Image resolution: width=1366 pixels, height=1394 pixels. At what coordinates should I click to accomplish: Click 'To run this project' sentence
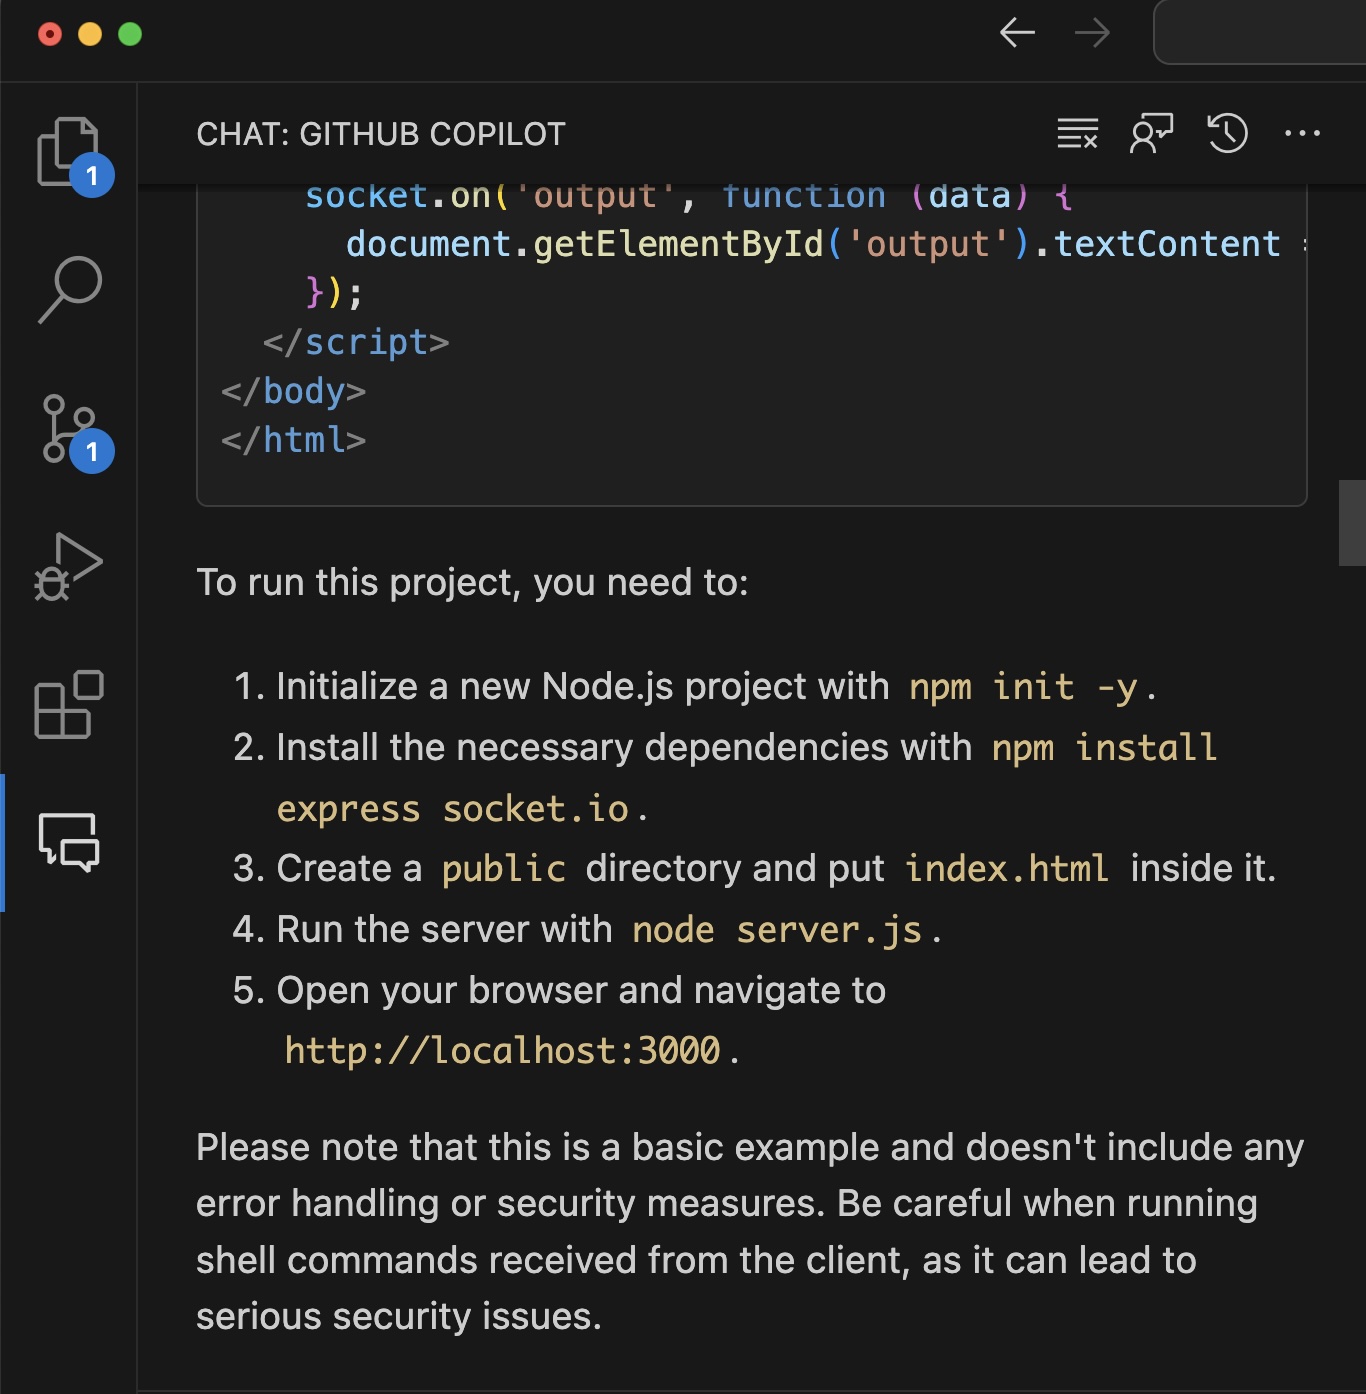[x=472, y=582]
